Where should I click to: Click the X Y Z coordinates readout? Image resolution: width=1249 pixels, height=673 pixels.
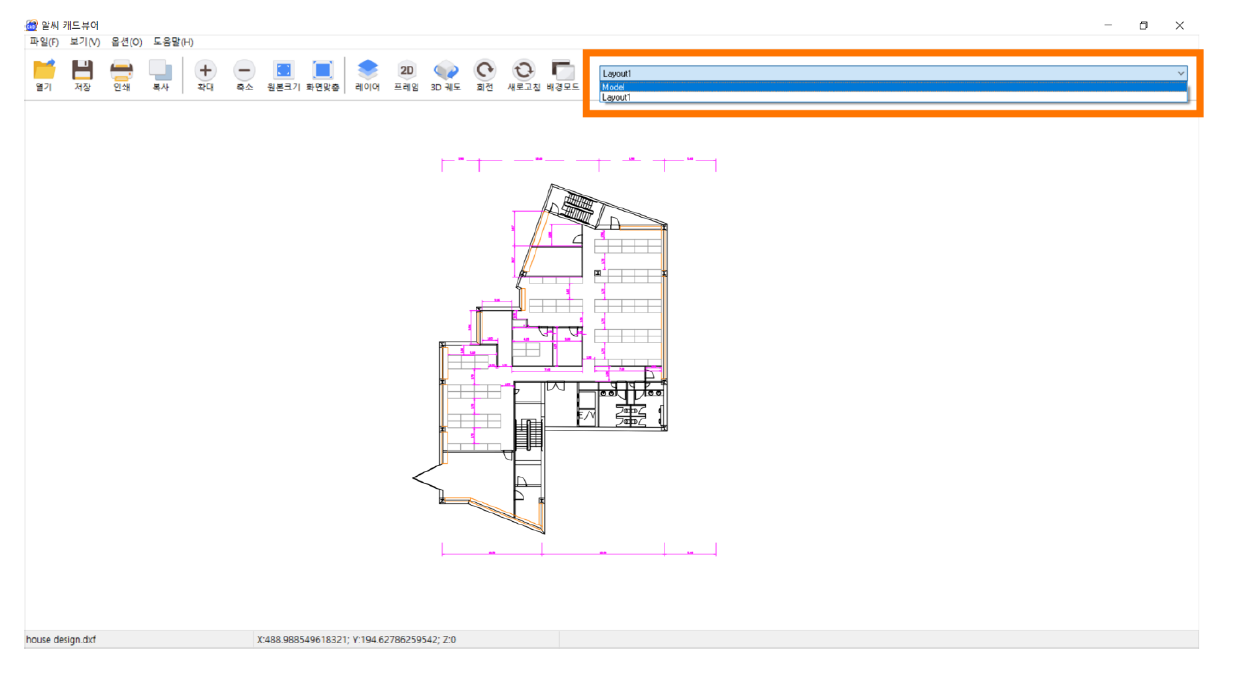(357, 639)
